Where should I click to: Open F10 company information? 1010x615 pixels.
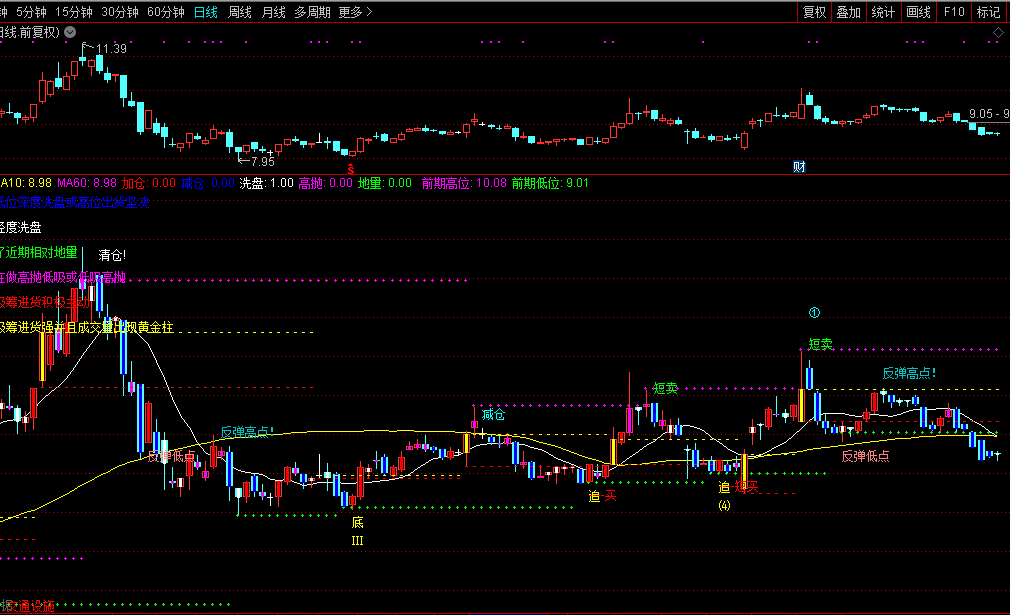click(954, 12)
